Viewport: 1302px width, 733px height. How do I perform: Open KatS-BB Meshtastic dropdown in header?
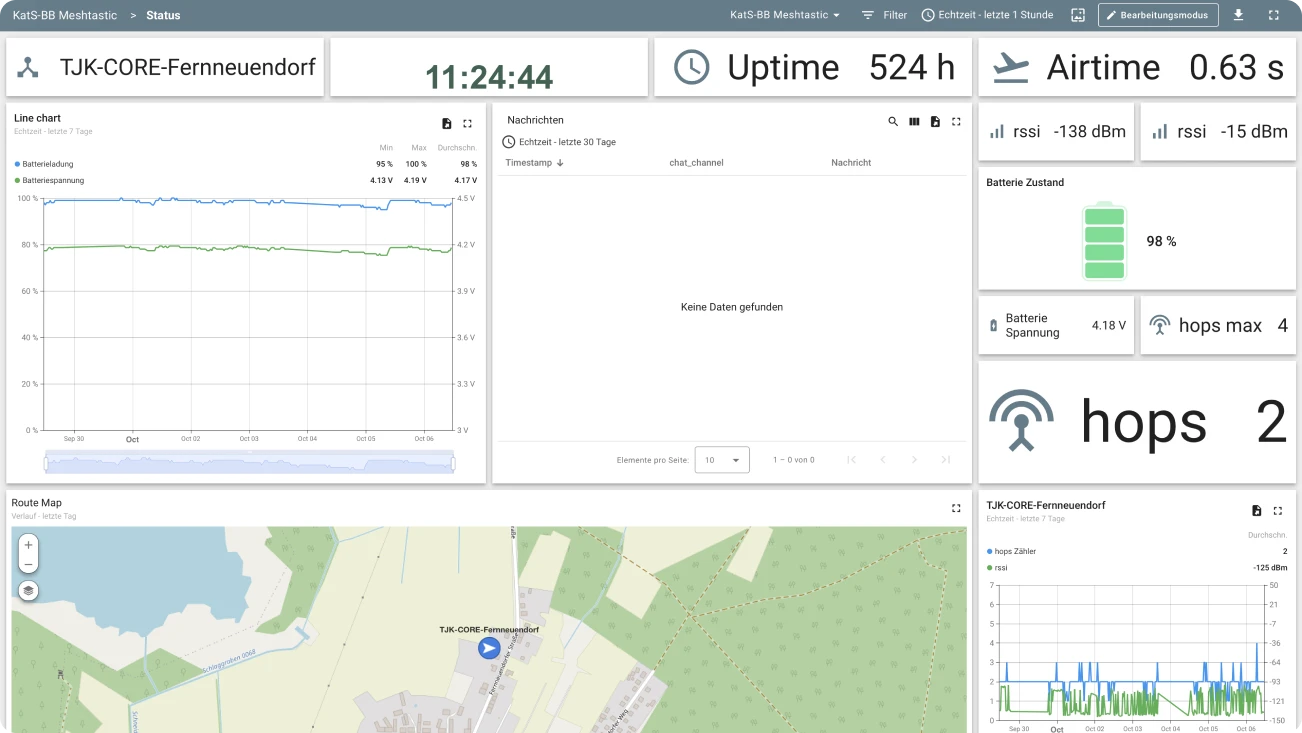tap(785, 15)
